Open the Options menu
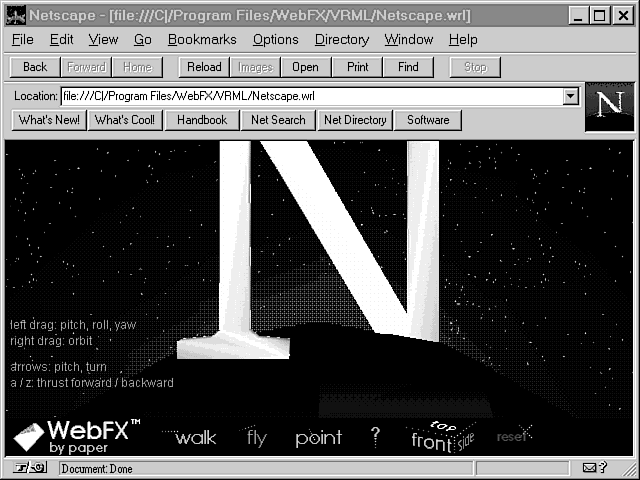 coord(276,40)
